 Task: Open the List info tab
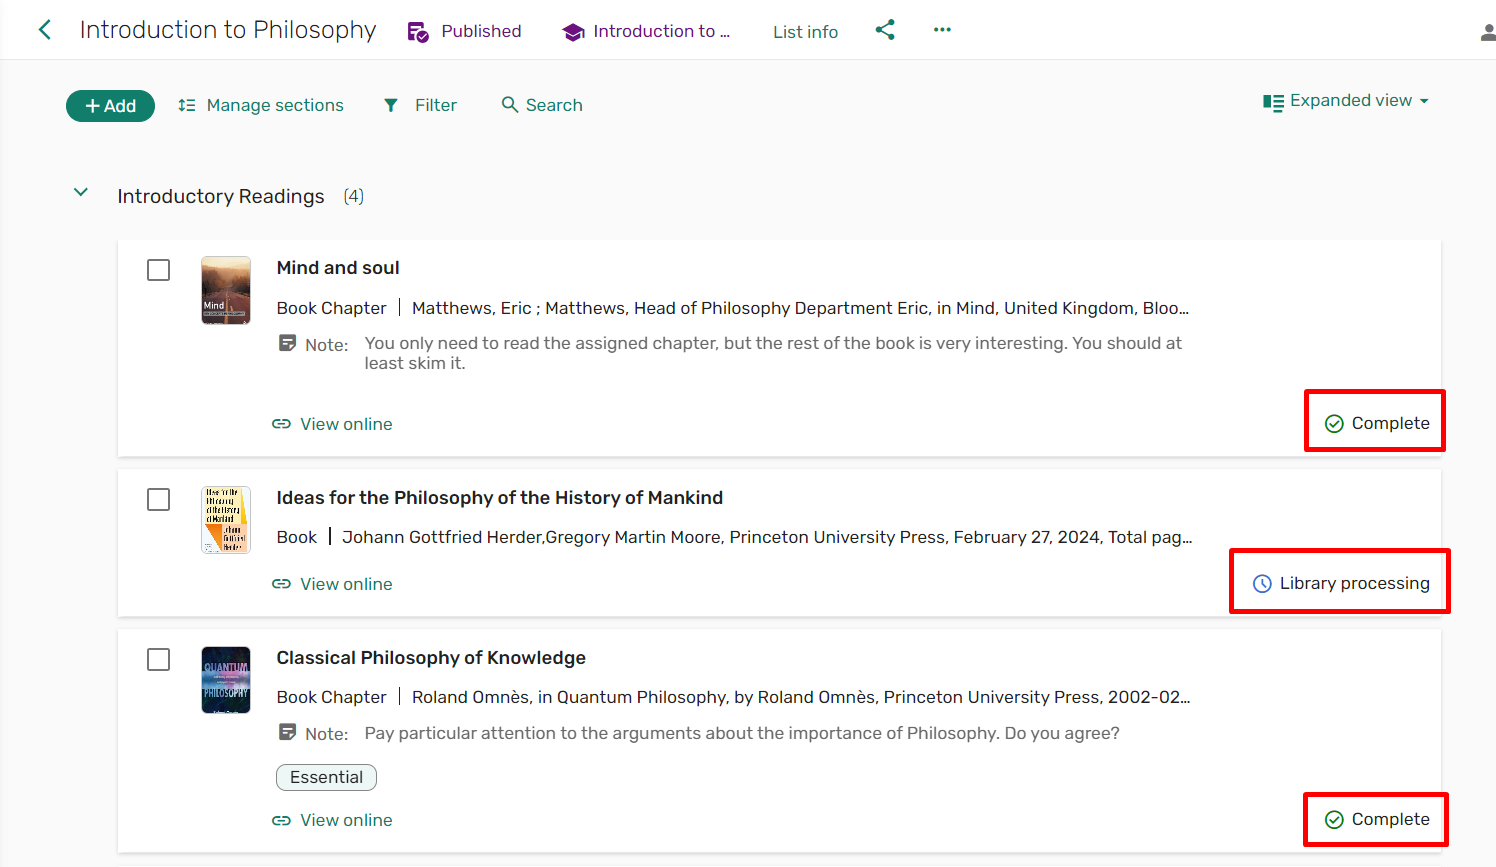click(x=805, y=32)
